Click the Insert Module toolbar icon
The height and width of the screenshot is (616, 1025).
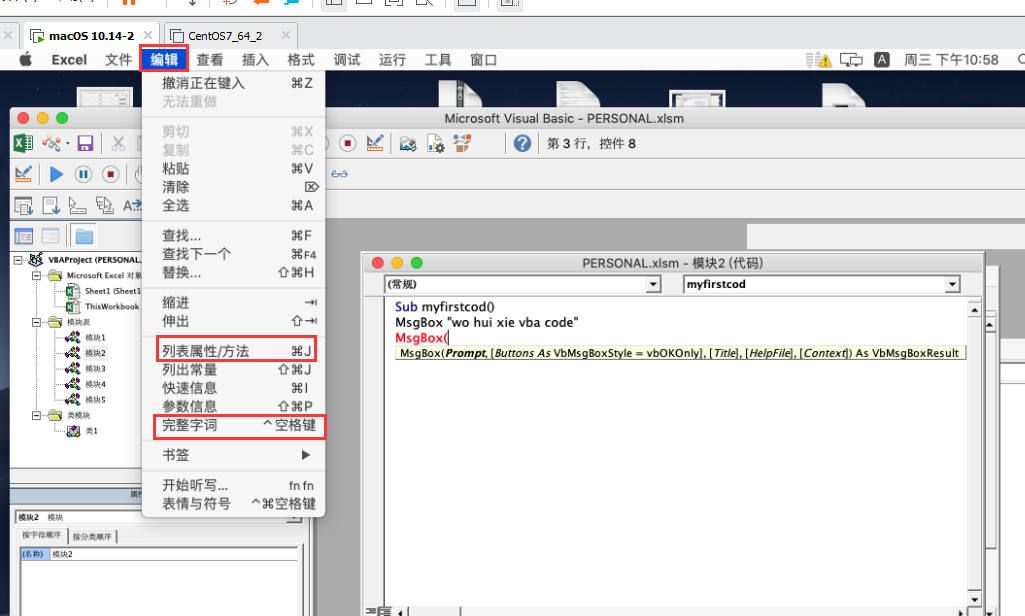point(51,143)
